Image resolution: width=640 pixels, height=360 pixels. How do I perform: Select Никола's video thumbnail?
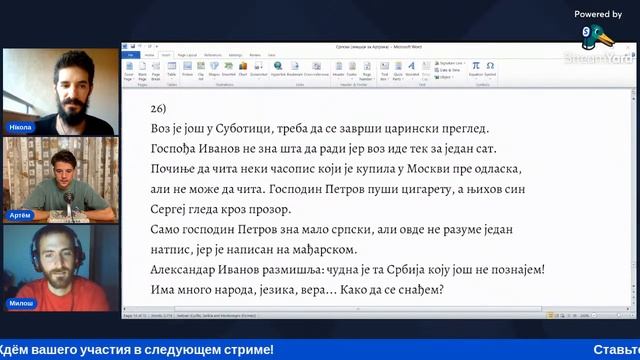pos(61,92)
